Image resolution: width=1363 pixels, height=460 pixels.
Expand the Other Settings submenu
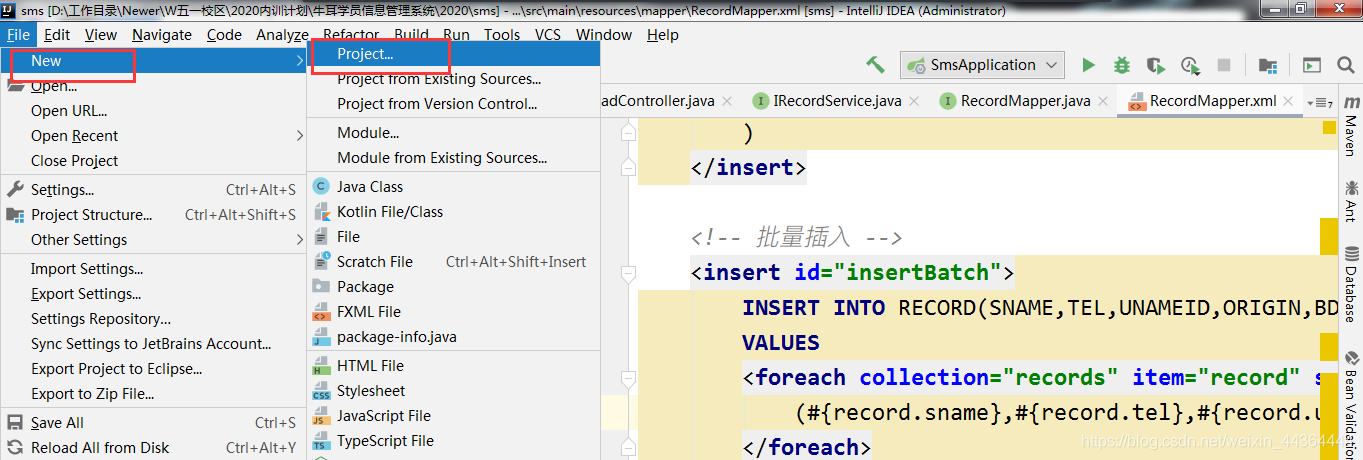pos(154,240)
